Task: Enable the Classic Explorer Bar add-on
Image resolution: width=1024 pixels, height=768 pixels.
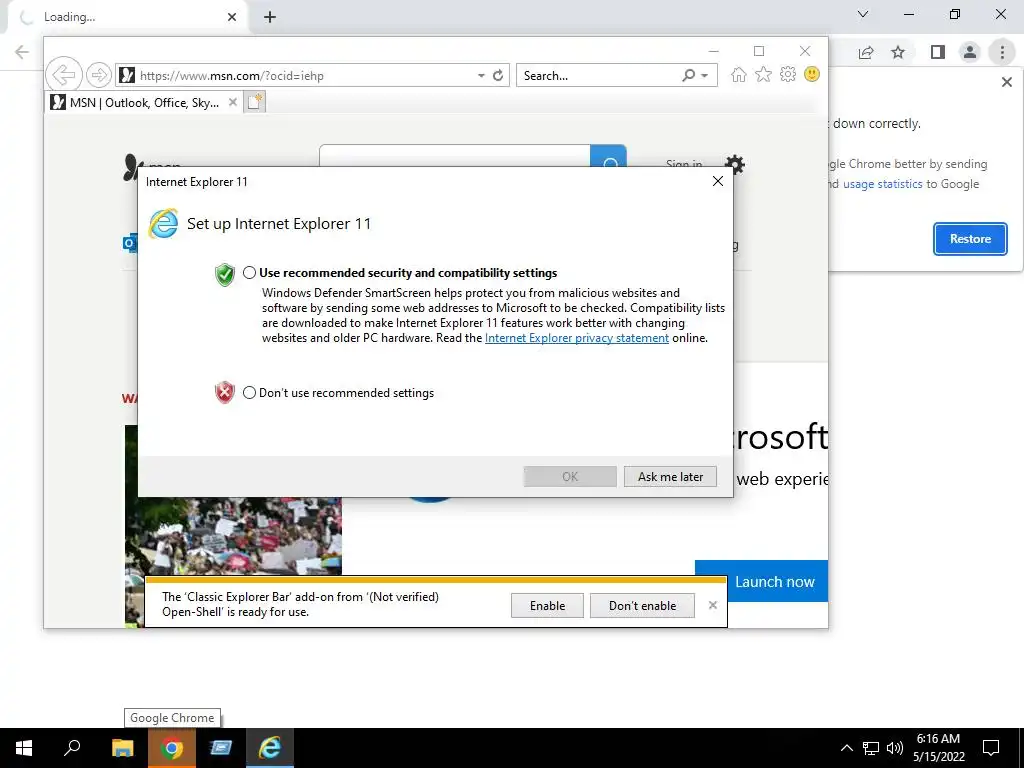Action: pyautogui.click(x=547, y=605)
